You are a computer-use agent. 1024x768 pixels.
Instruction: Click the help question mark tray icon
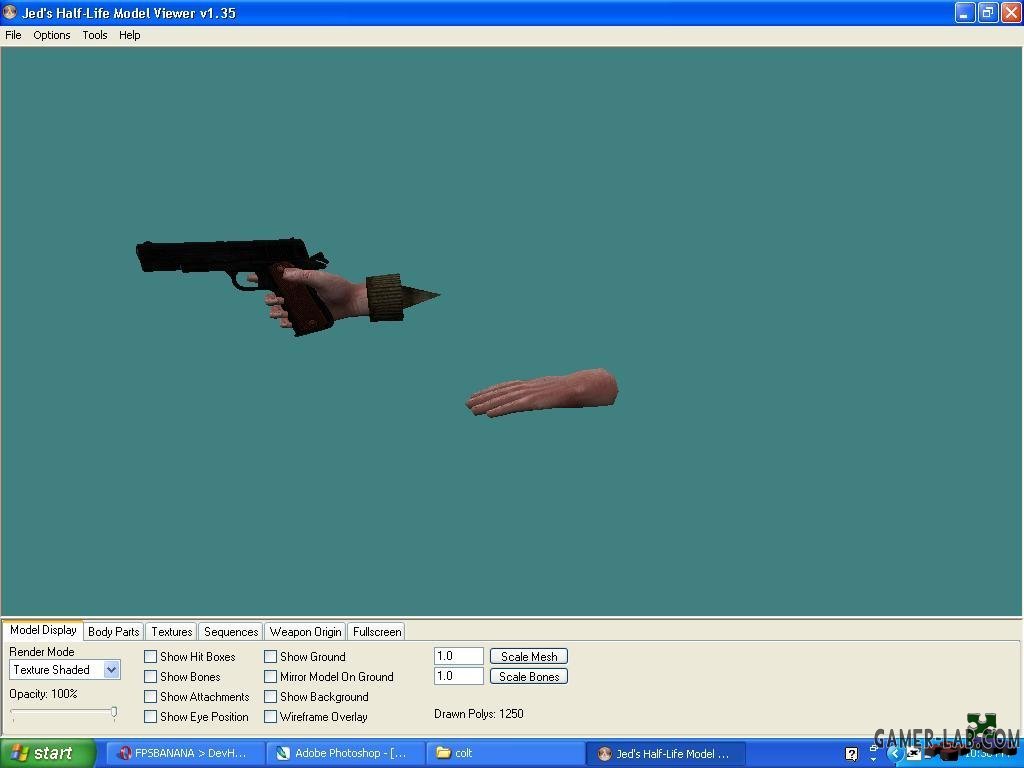[x=851, y=754]
